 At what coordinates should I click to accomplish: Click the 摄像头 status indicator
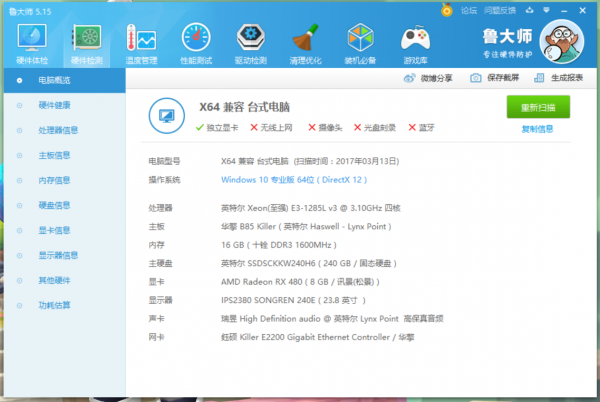coord(325,128)
